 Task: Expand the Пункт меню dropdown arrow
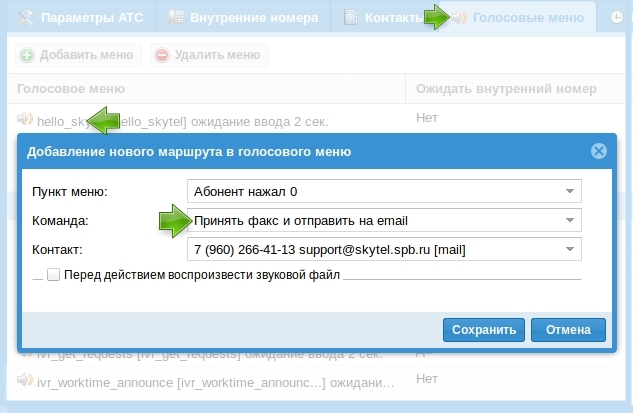(x=570, y=191)
